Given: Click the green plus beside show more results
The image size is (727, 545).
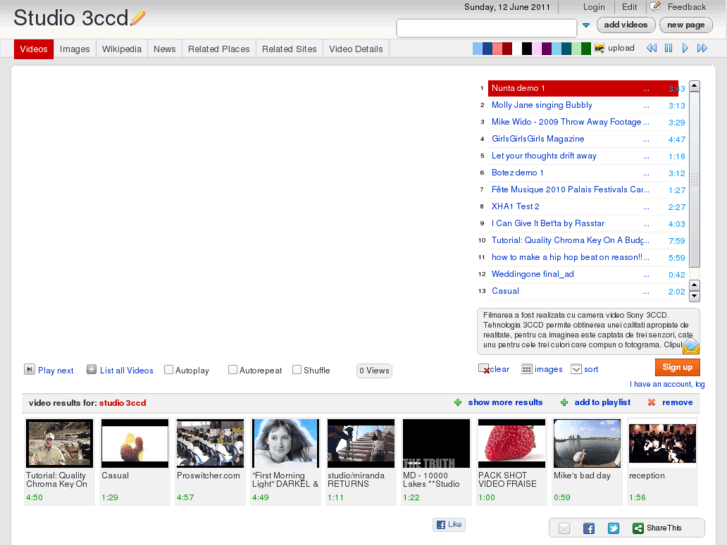Looking at the screenshot, I should [458, 403].
